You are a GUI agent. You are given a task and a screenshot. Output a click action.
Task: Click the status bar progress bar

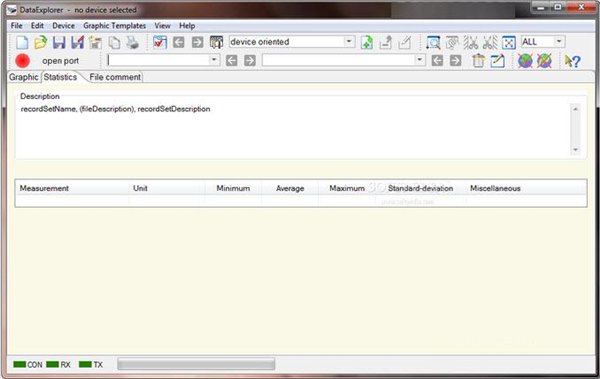[196, 364]
